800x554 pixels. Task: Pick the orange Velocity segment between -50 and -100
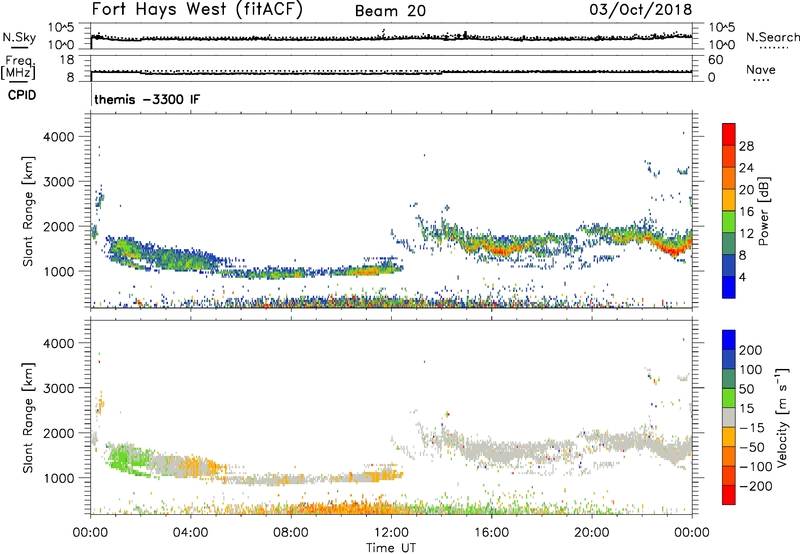point(729,456)
